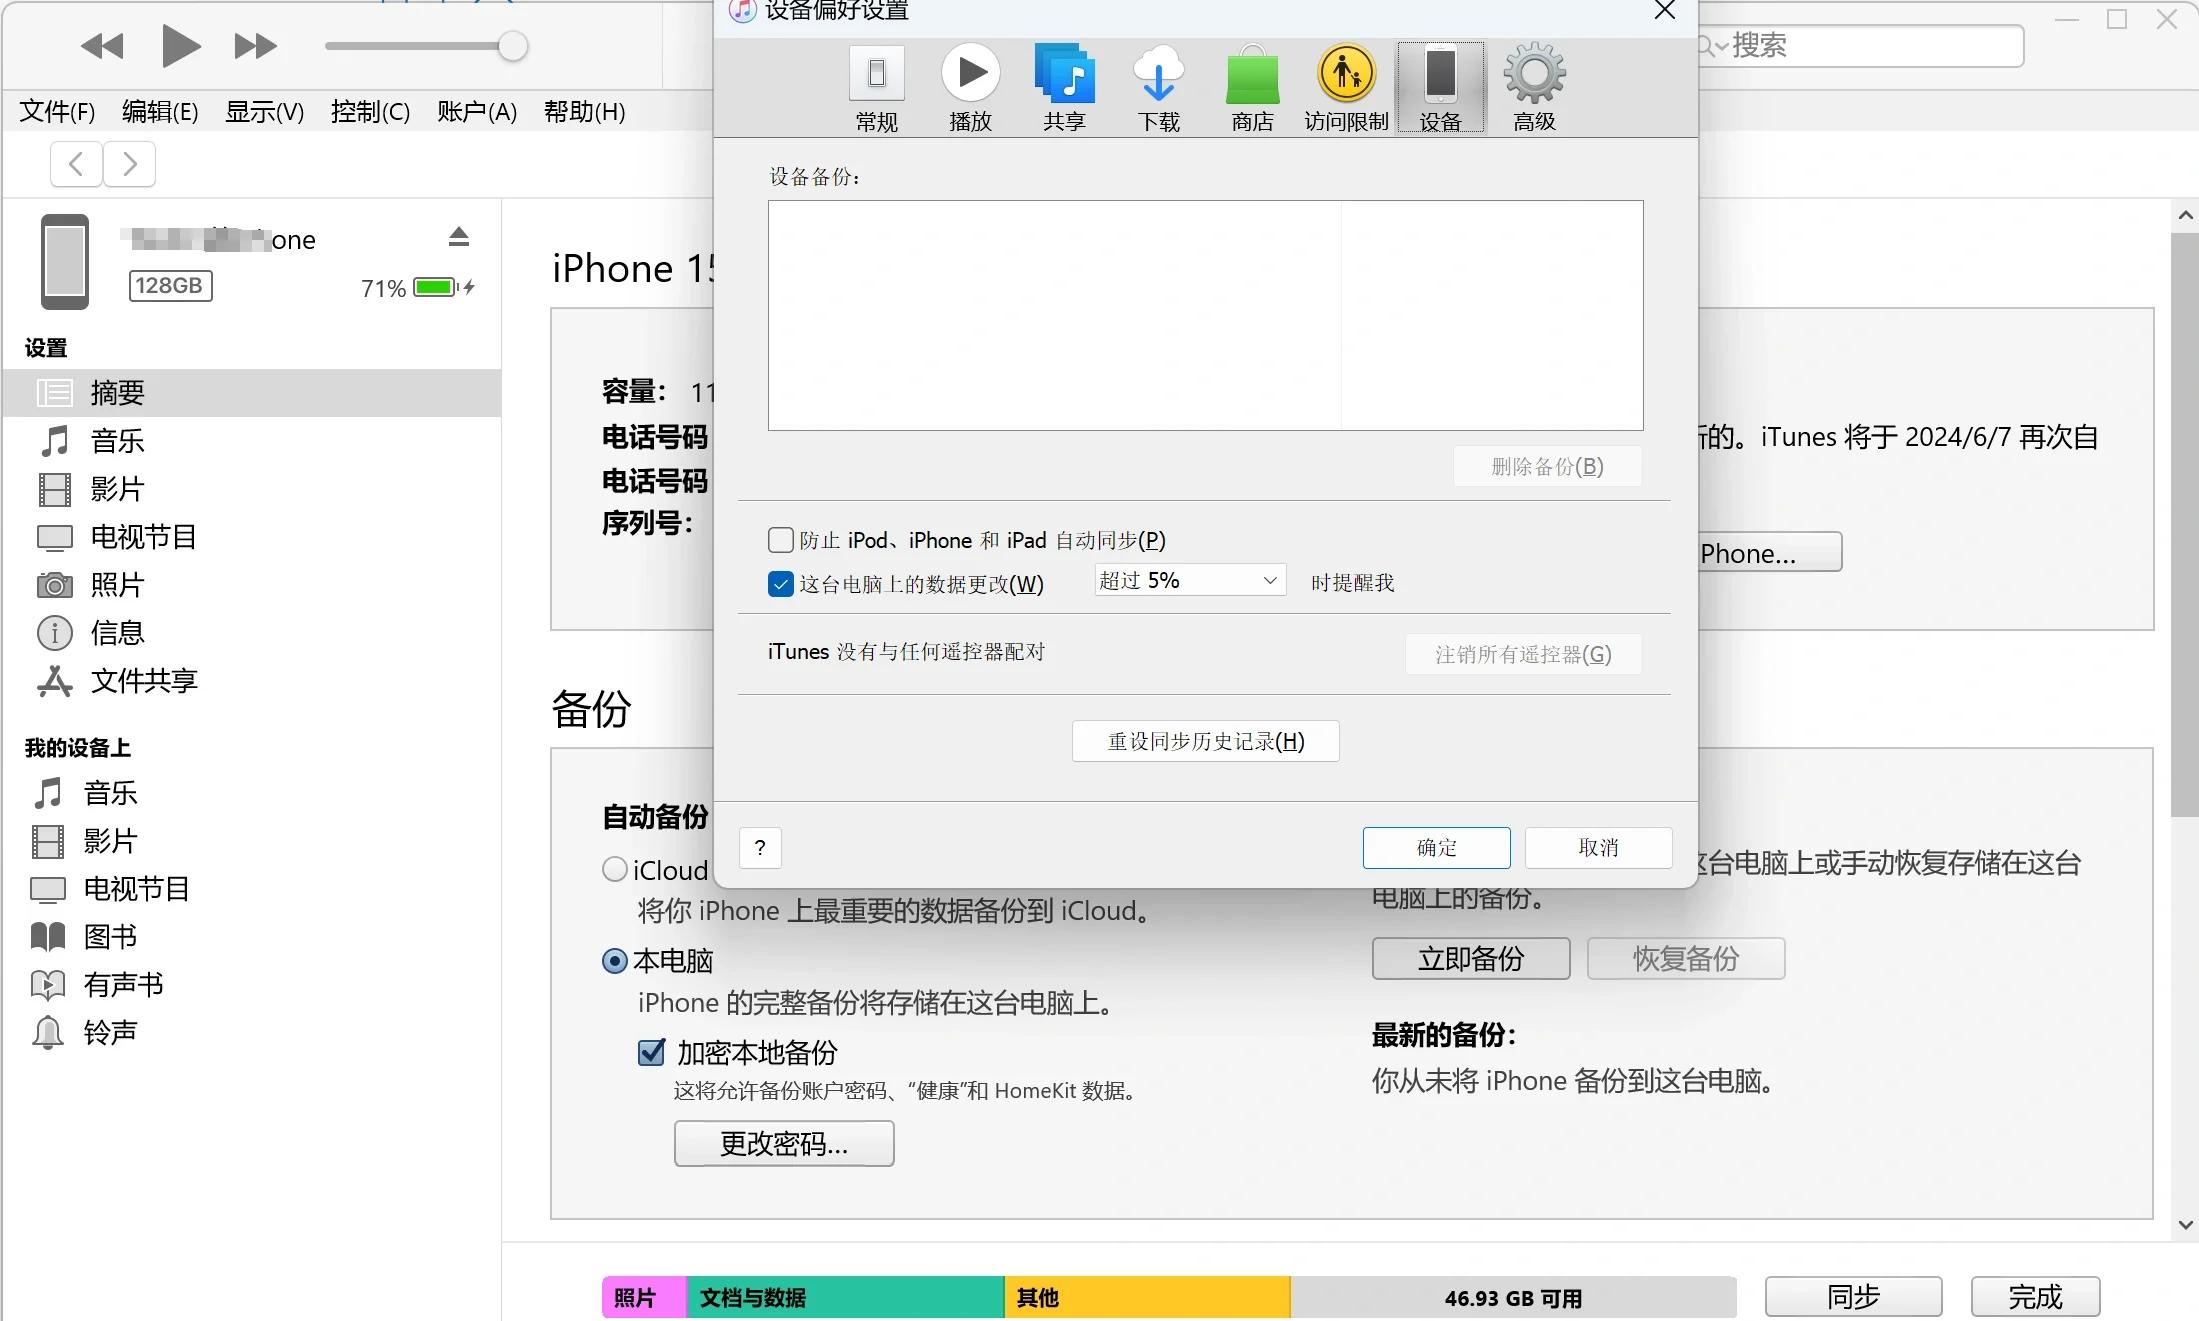Open the 文件(F) menu
The image size is (2199, 1321).
tap(57, 111)
